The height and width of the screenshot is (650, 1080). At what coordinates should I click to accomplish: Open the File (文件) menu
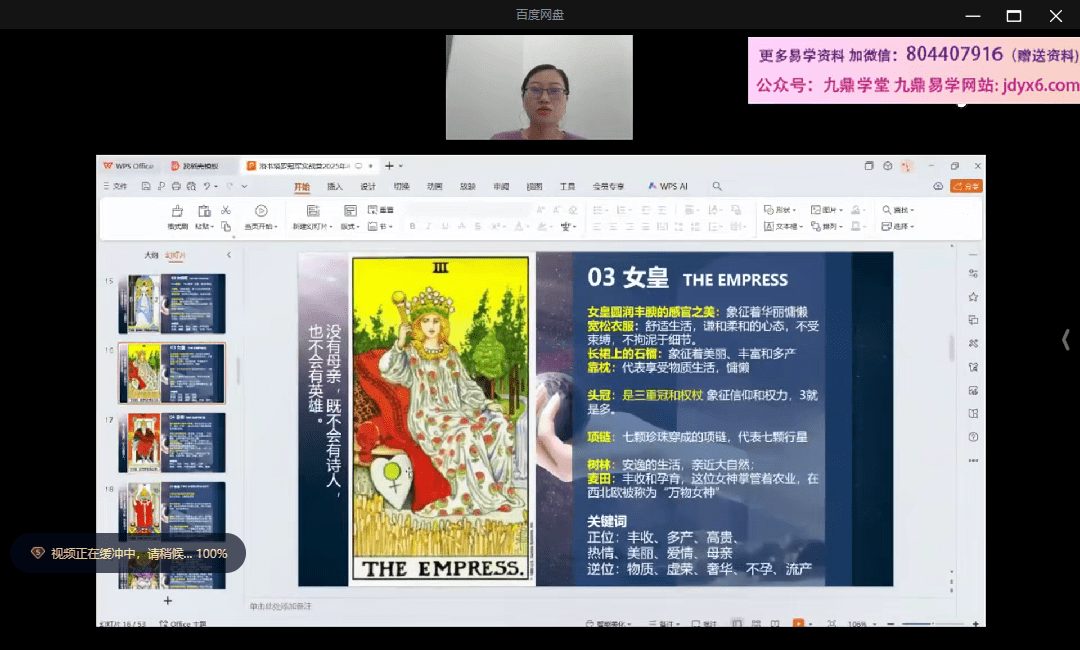click(x=116, y=186)
